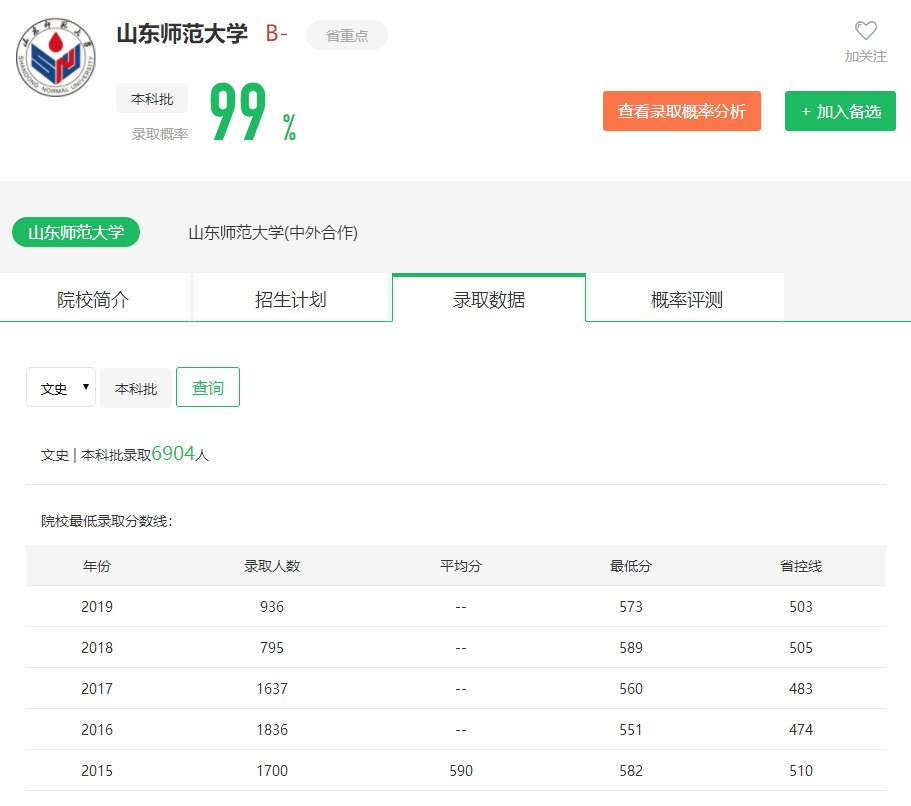Click minimum score 582

point(631,771)
